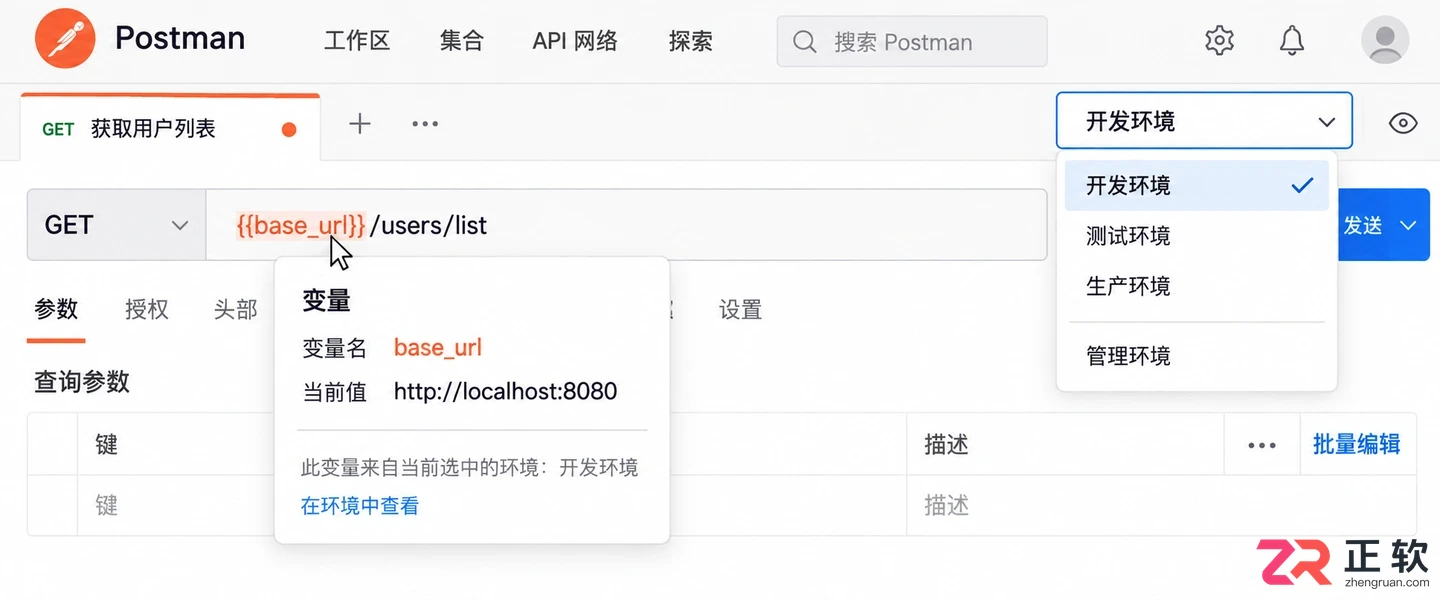Click the search magnifier icon

tap(804, 42)
